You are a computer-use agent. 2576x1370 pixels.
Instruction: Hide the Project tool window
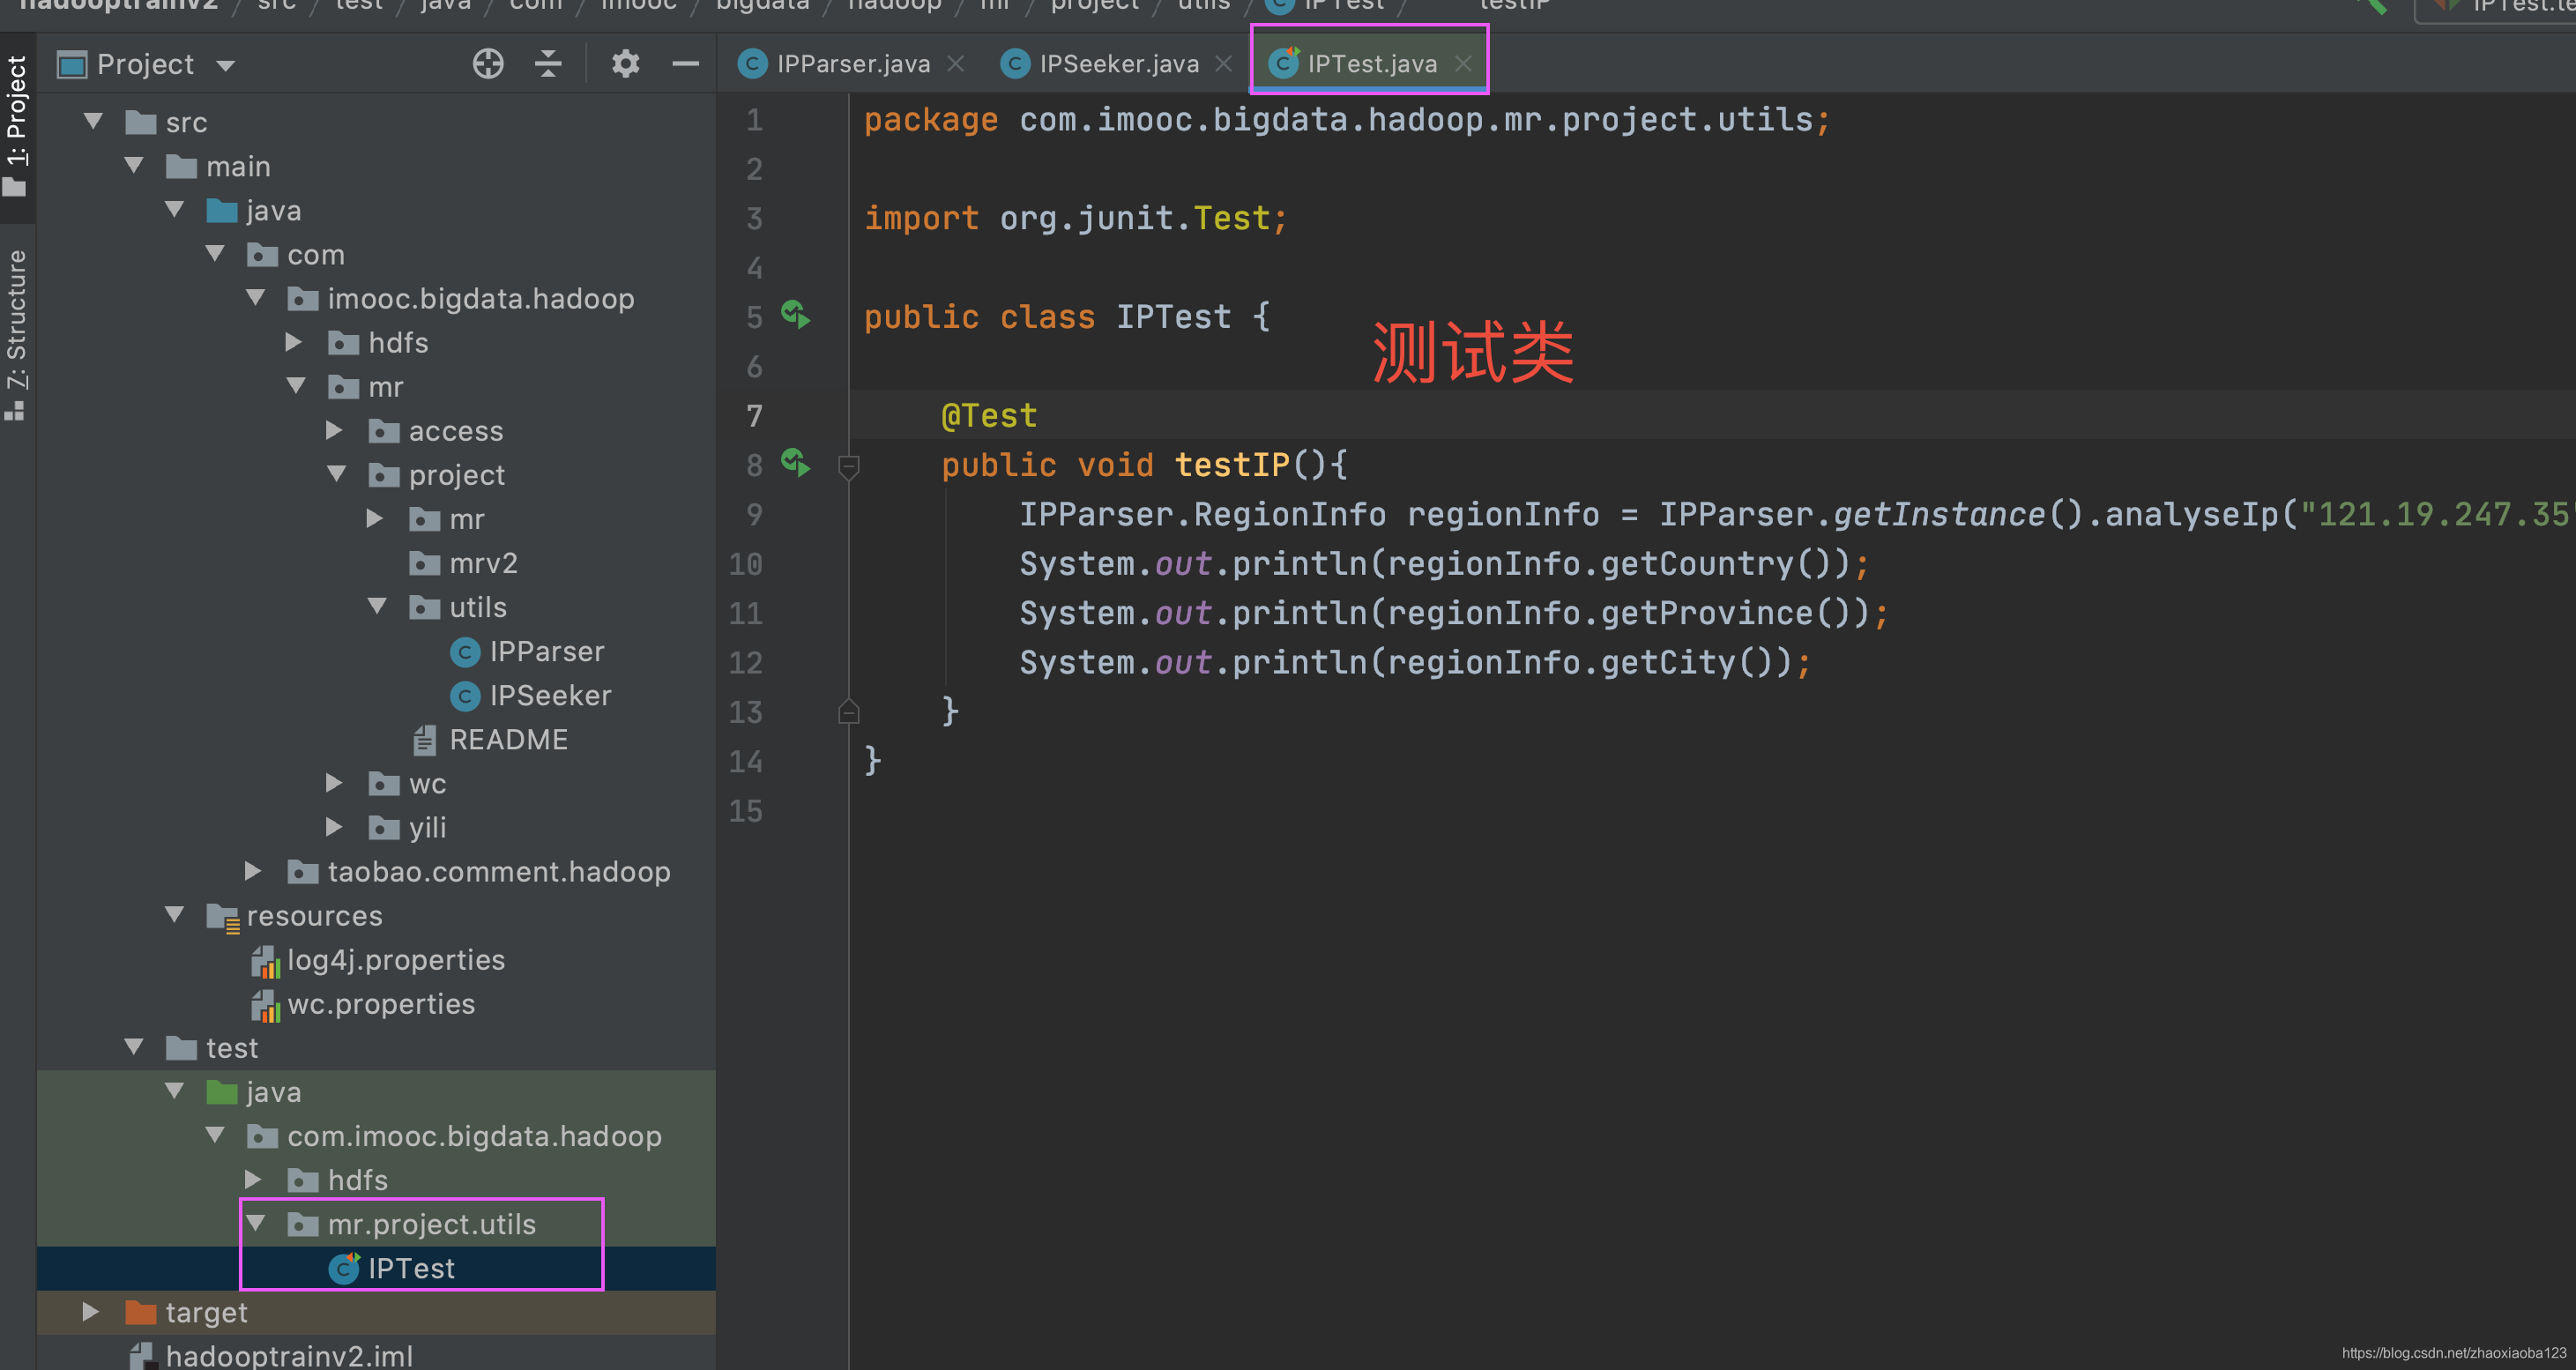coord(685,64)
